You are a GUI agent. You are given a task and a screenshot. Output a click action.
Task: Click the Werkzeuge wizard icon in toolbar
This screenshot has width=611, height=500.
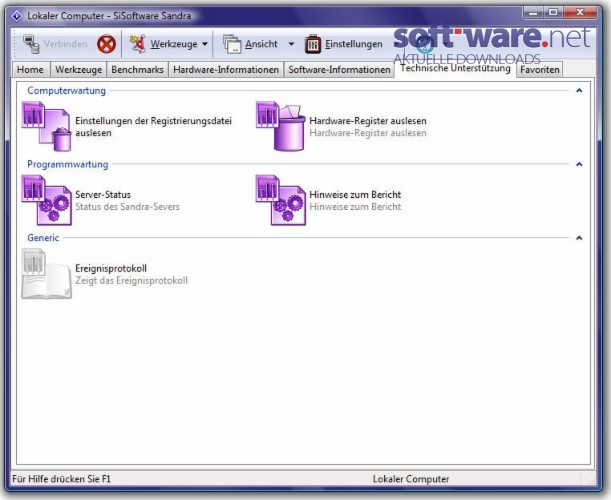[138, 44]
